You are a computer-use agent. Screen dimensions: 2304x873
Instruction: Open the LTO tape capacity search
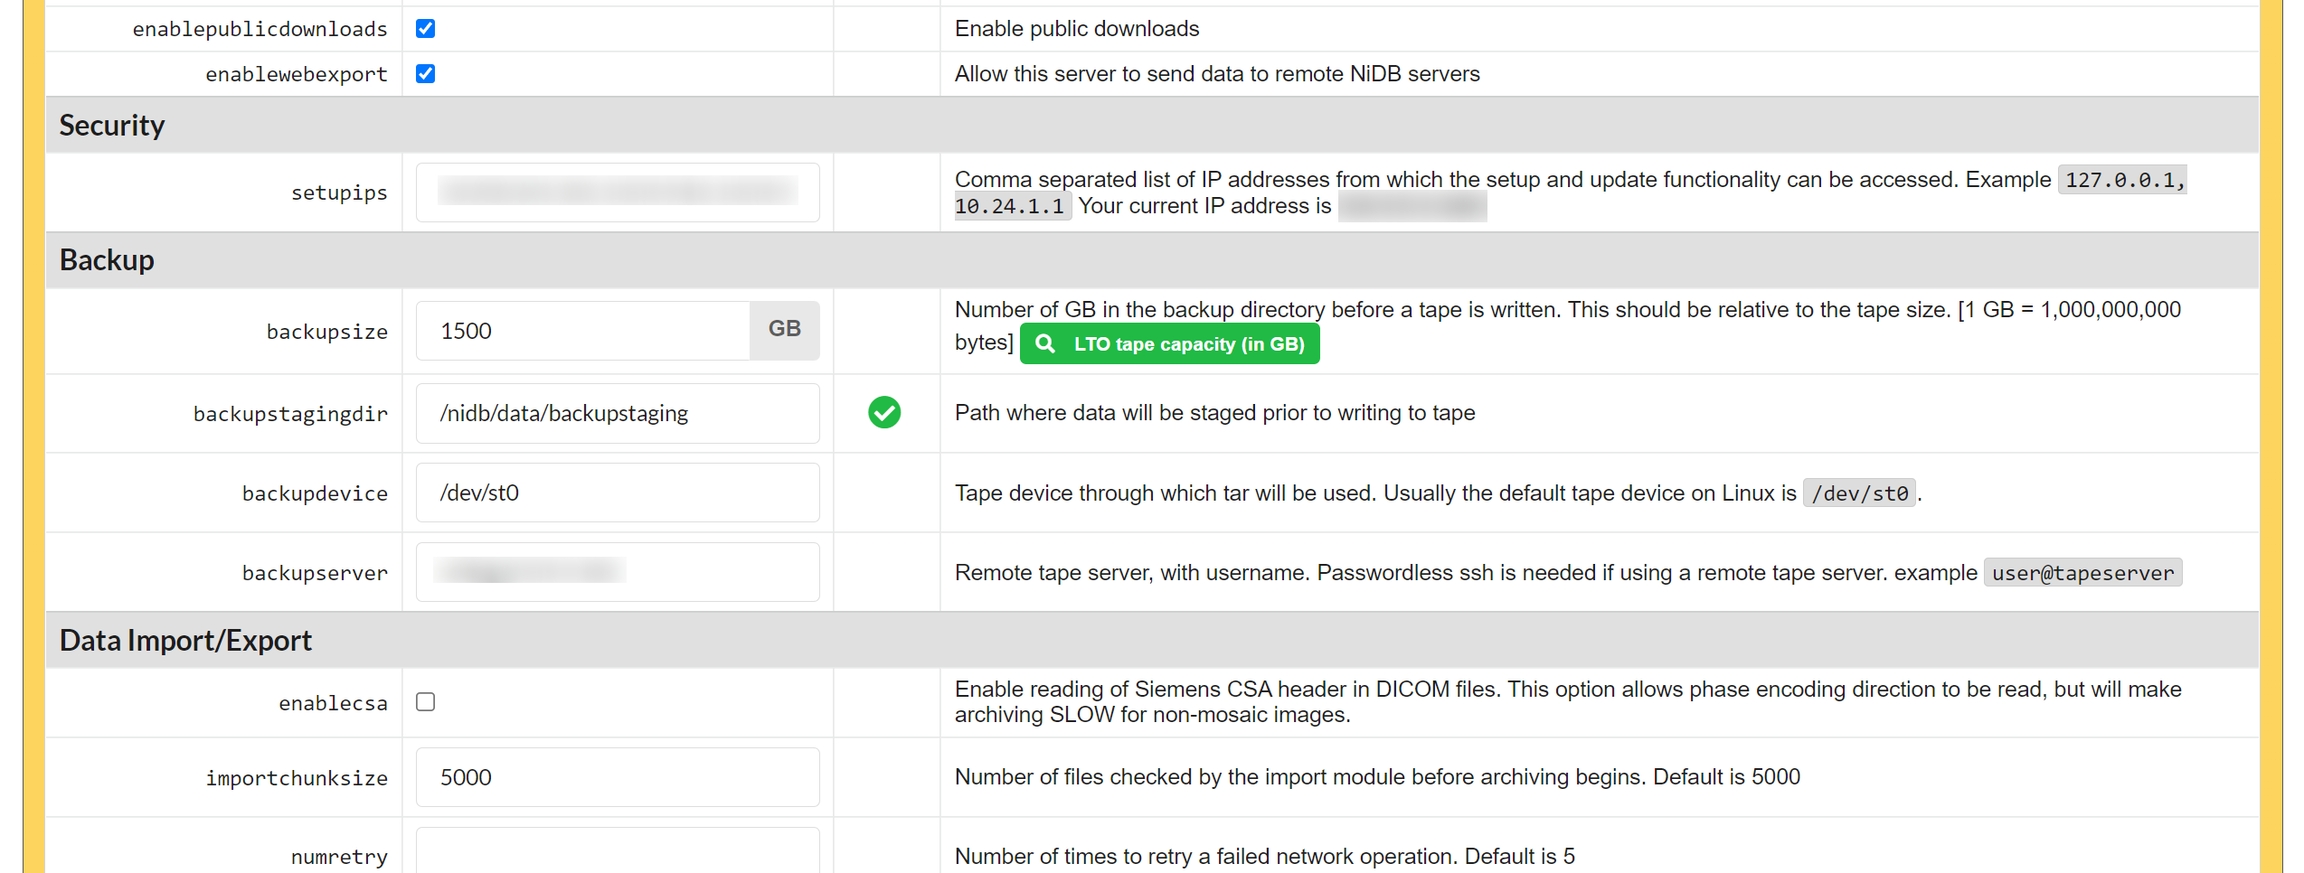(1169, 344)
